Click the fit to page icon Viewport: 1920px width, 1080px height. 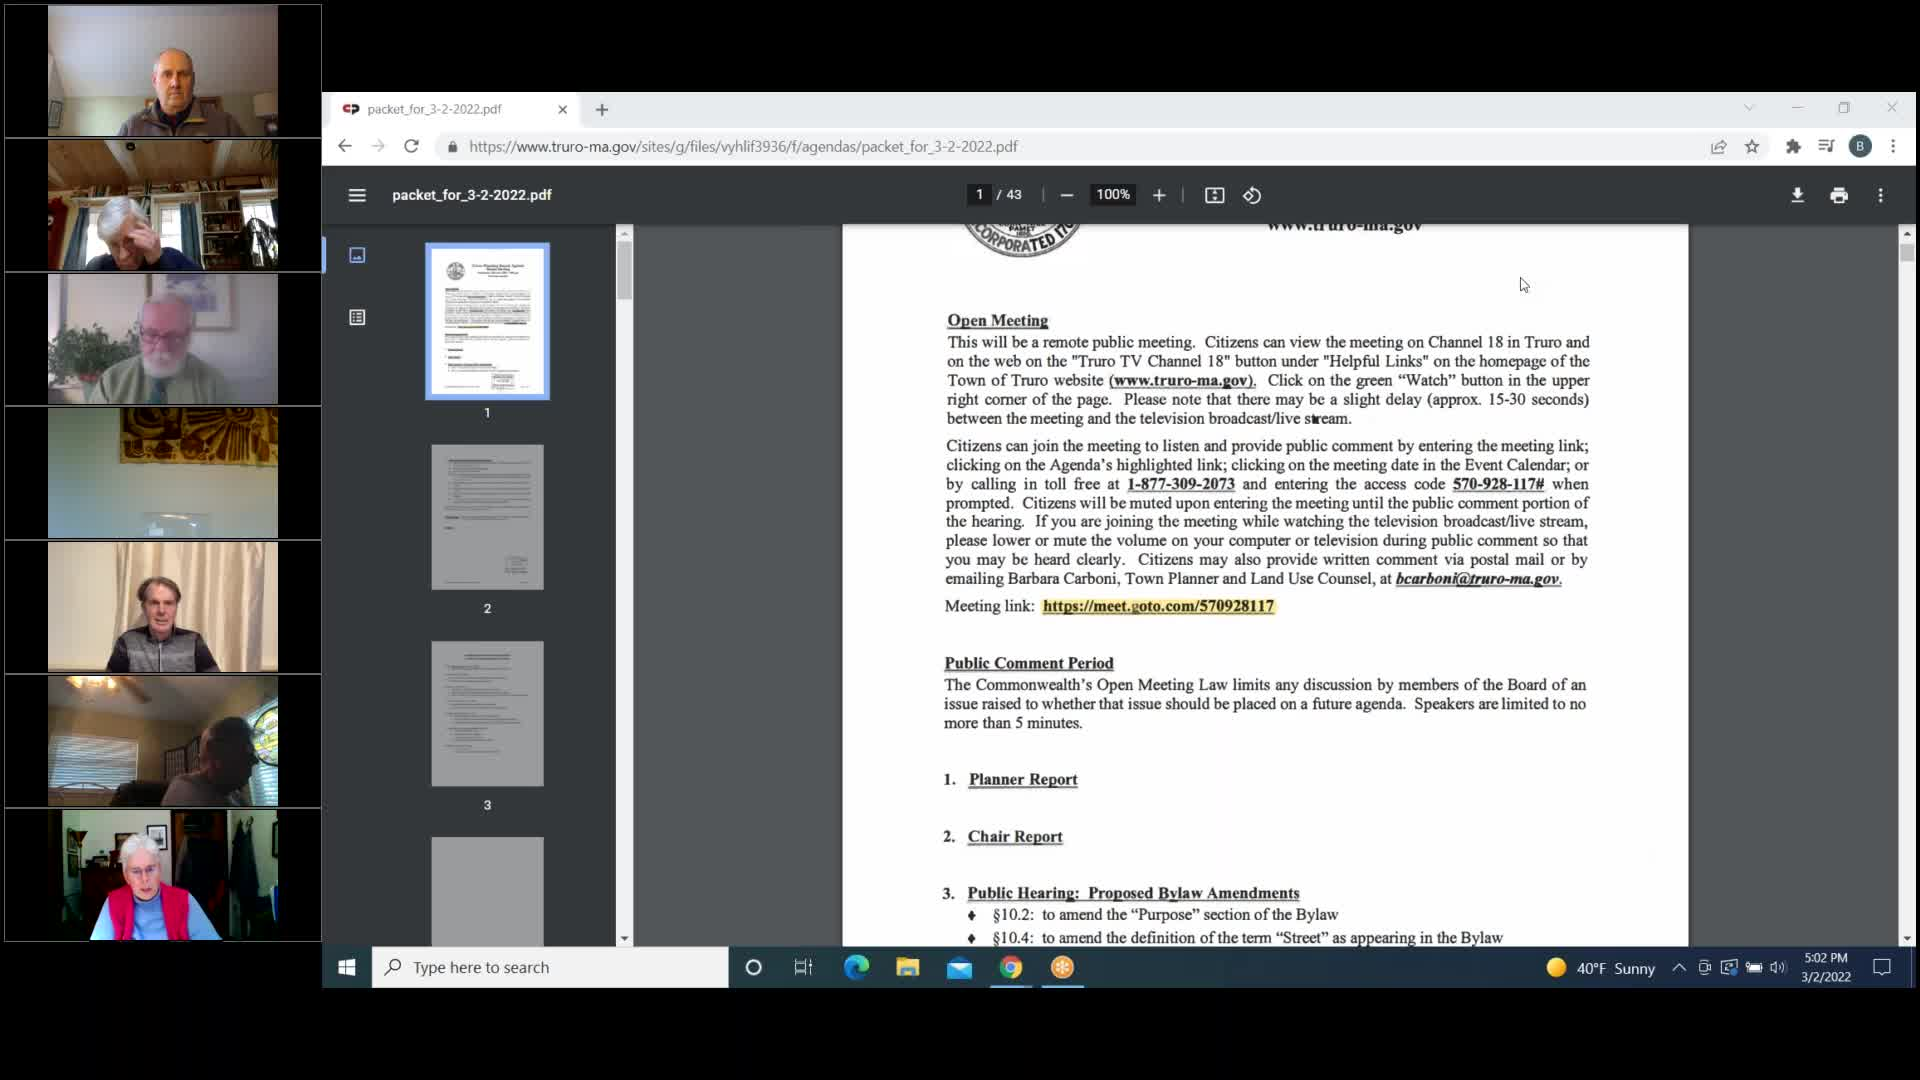tap(1214, 195)
